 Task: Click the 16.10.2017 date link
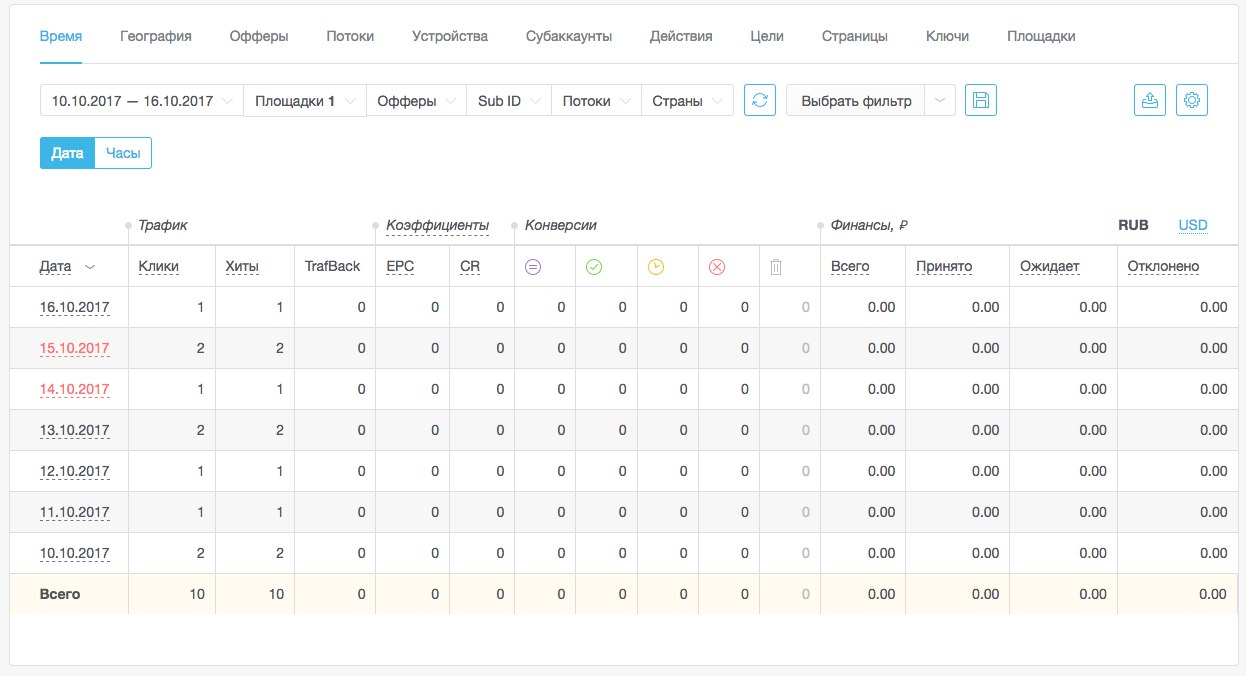(75, 308)
